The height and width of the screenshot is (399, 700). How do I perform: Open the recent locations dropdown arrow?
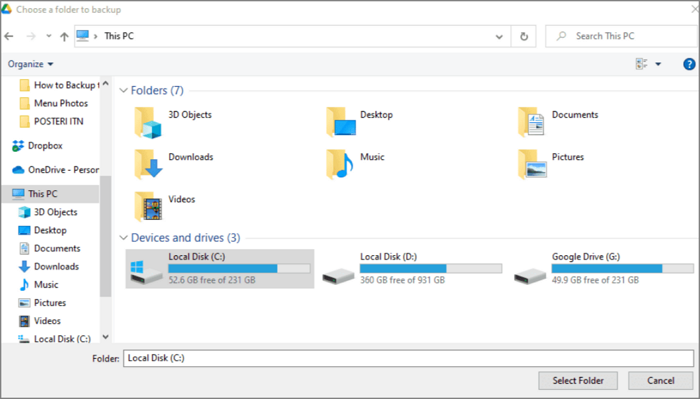(x=48, y=37)
